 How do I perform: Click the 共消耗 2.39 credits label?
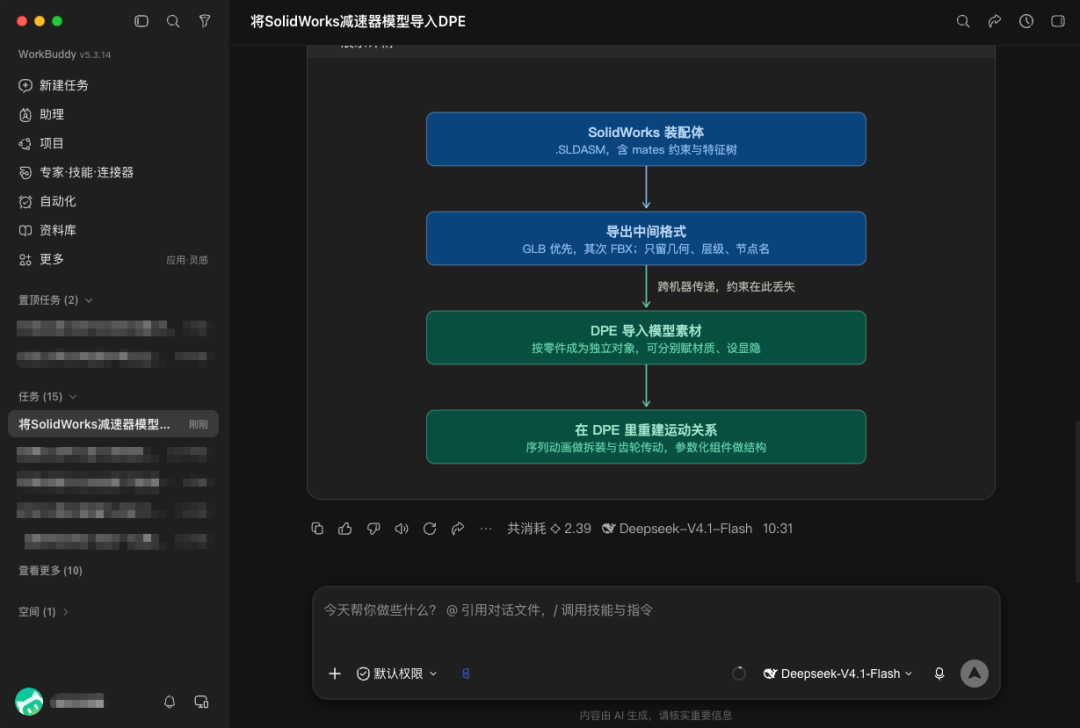[549, 528]
